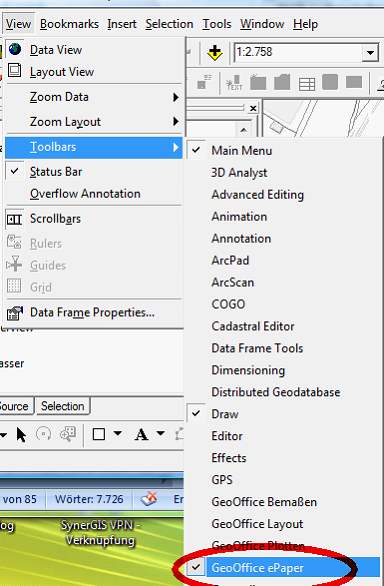
Task: Select the New Rectangle drawing tool
Action: coord(99,434)
